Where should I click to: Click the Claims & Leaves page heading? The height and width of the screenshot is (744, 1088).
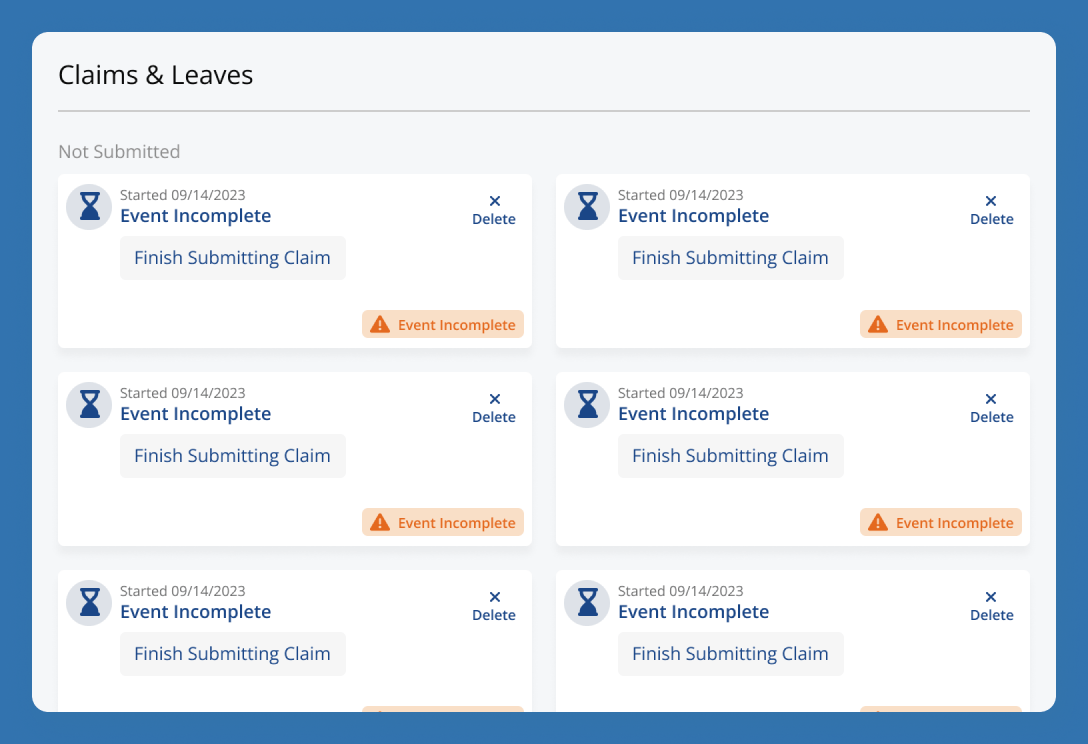click(x=155, y=75)
